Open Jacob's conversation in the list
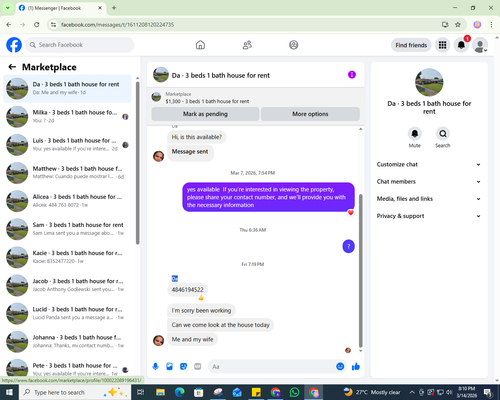500x400 pixels. [x=67, y=285]
